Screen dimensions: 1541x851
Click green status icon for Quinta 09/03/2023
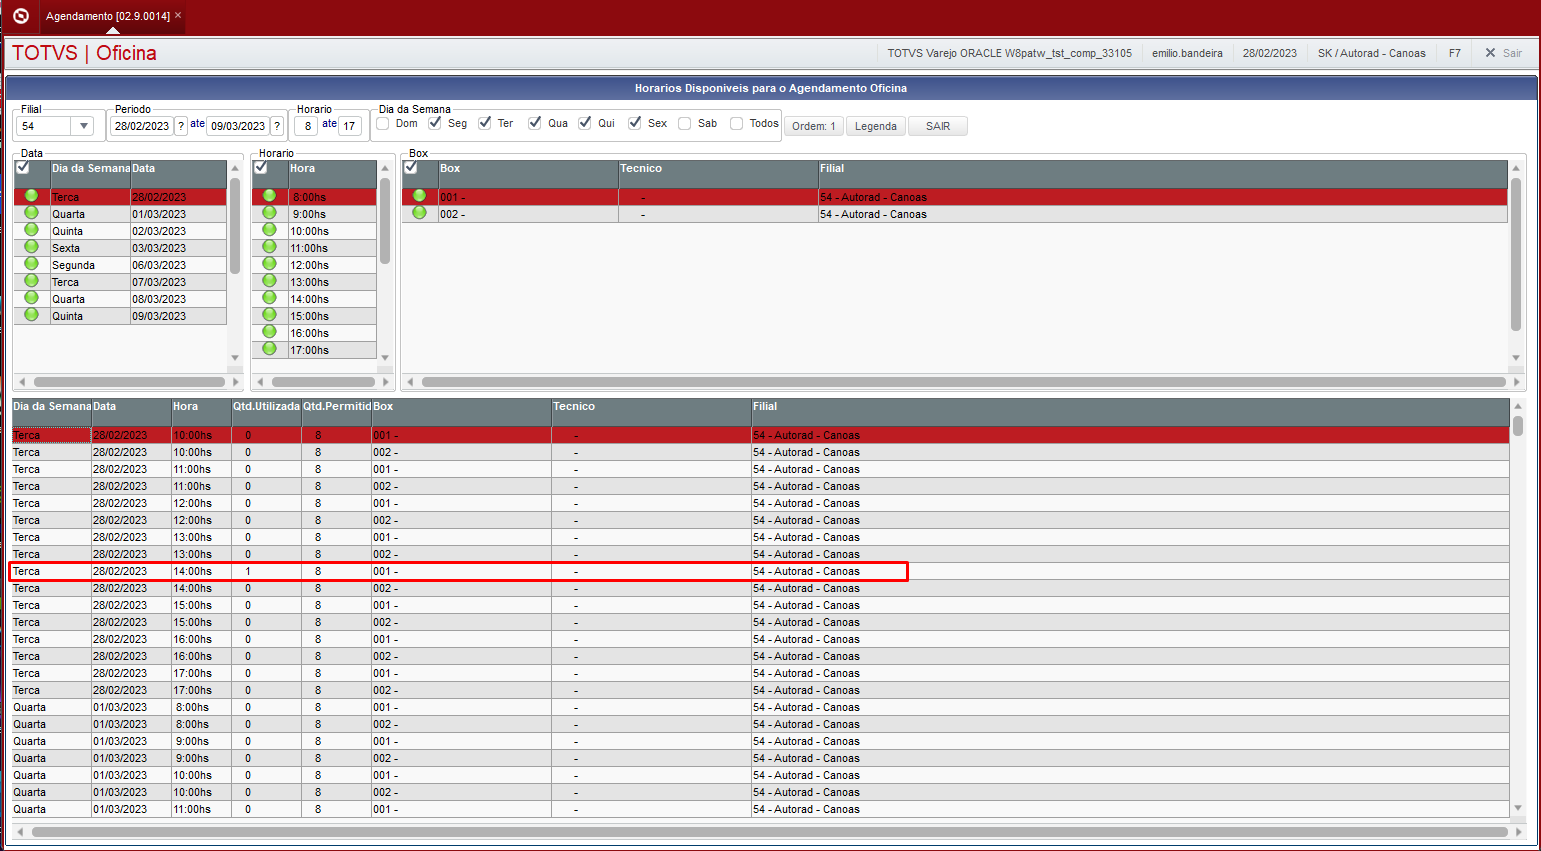[x=31, y=315]
